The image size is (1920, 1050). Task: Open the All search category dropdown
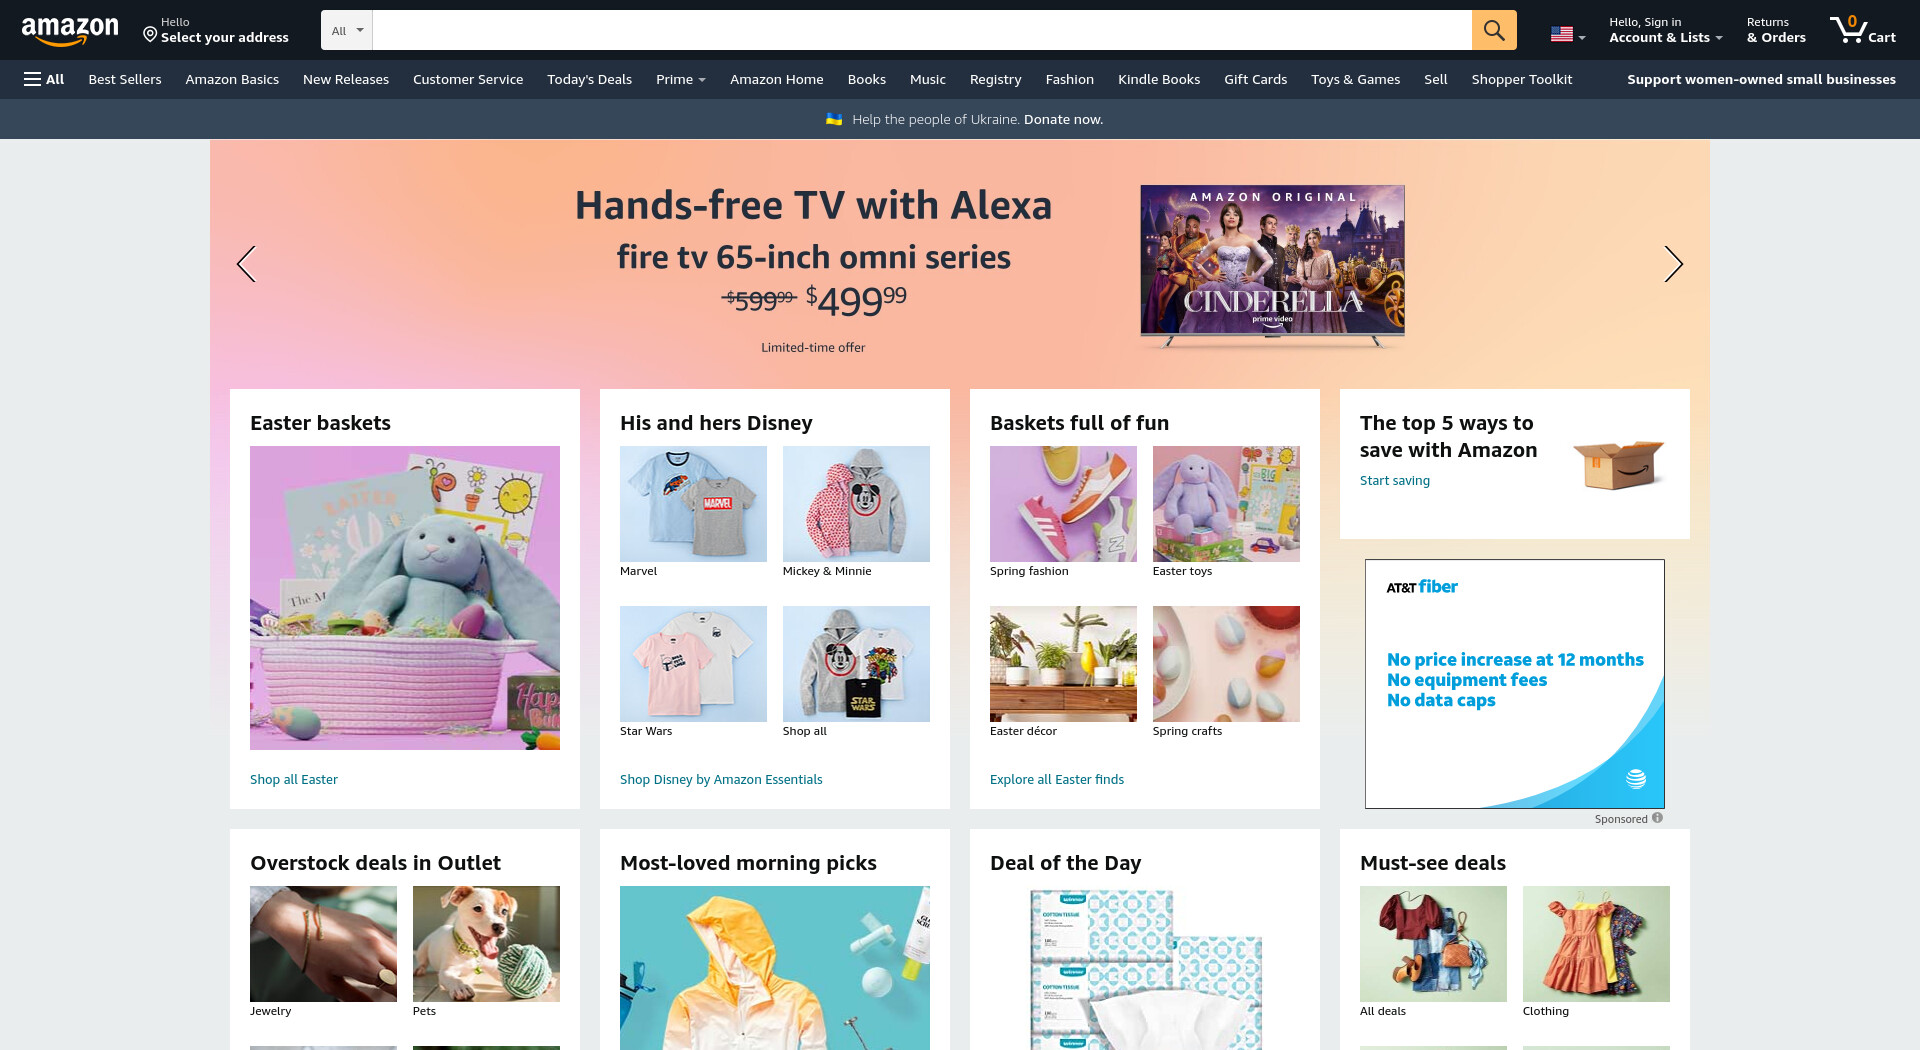(x=347, y=30)
